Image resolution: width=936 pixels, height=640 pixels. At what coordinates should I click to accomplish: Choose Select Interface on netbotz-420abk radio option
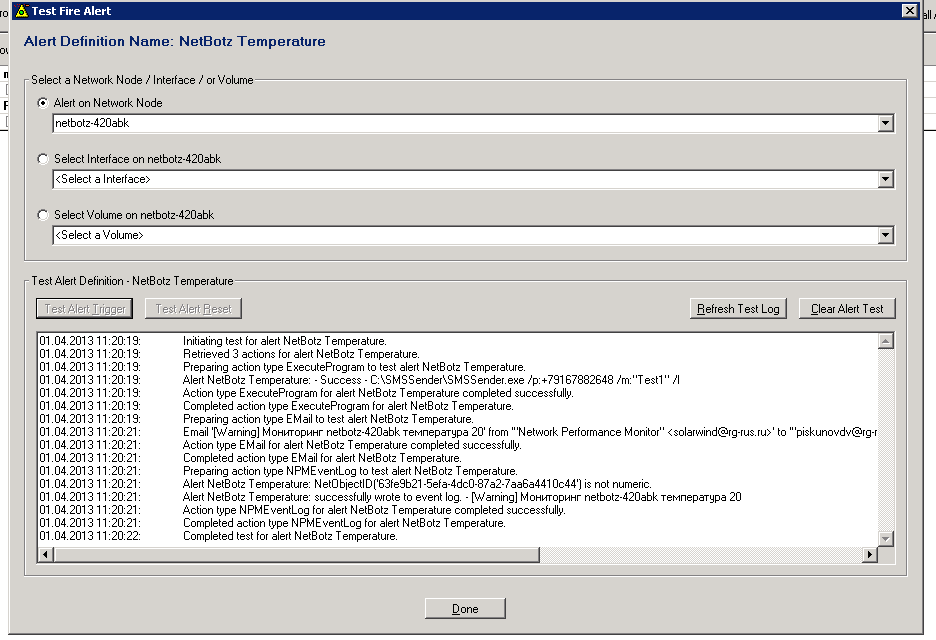[43, 159]
